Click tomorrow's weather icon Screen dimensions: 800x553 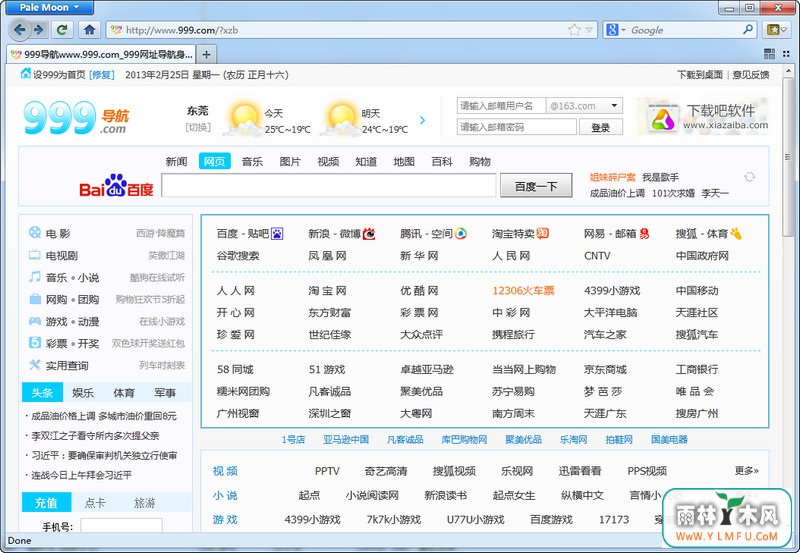click(x=340, y=119)
